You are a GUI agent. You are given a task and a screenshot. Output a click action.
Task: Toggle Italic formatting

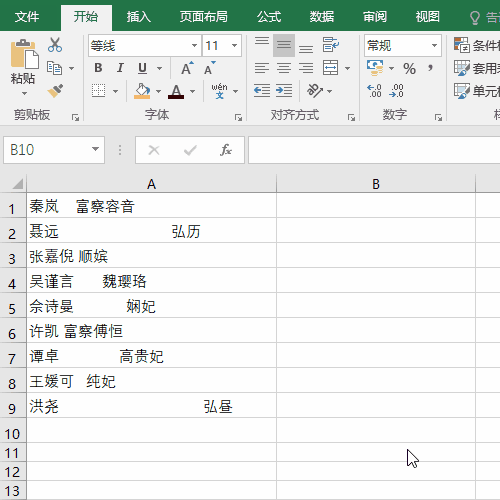point(120,68)
